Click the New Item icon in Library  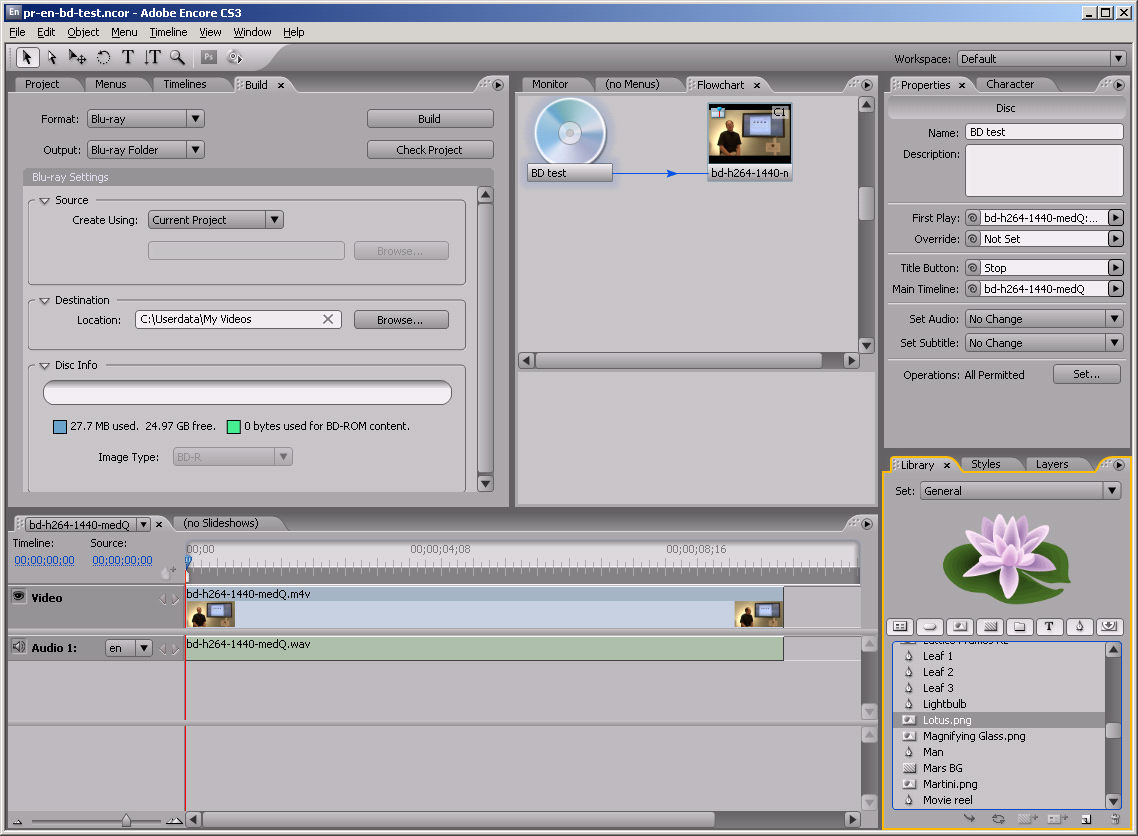tap(1086, 819)
